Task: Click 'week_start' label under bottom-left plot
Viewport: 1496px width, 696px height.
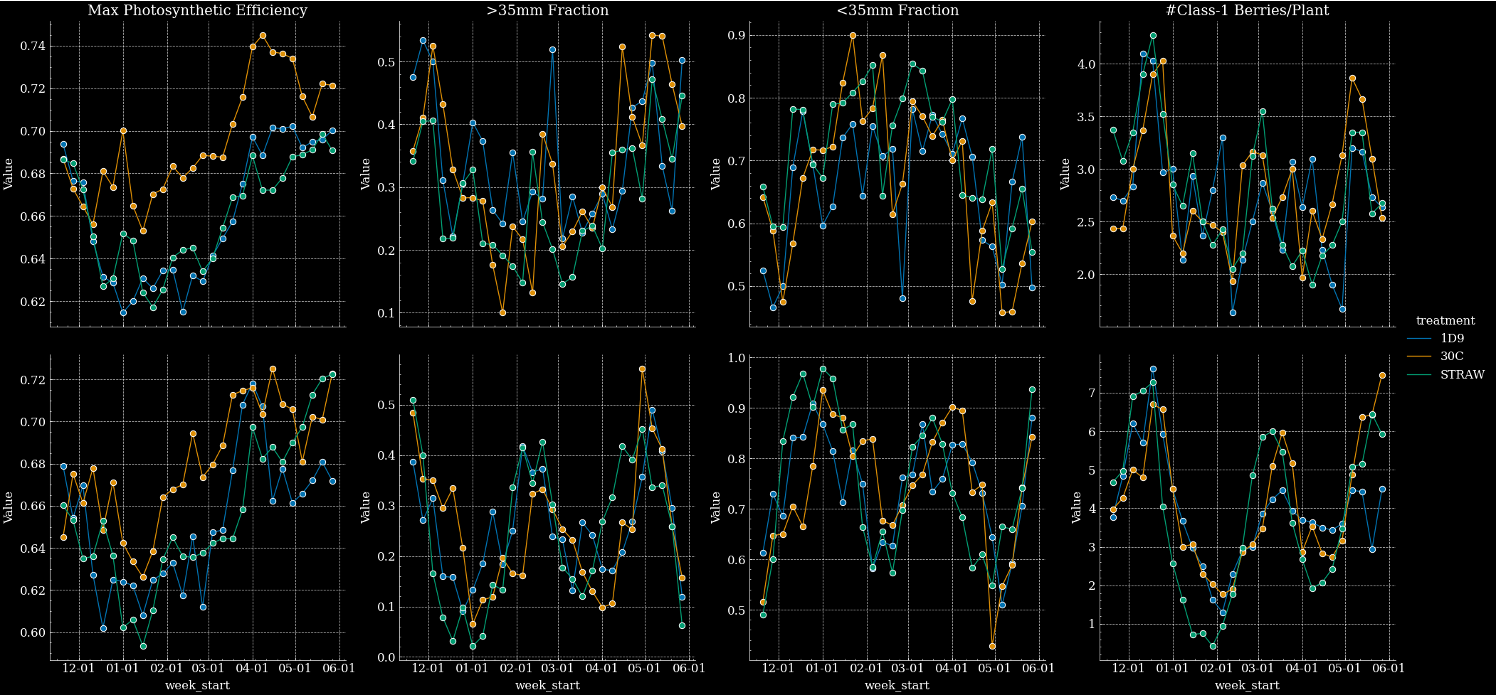Action: [x=197, y=686]
